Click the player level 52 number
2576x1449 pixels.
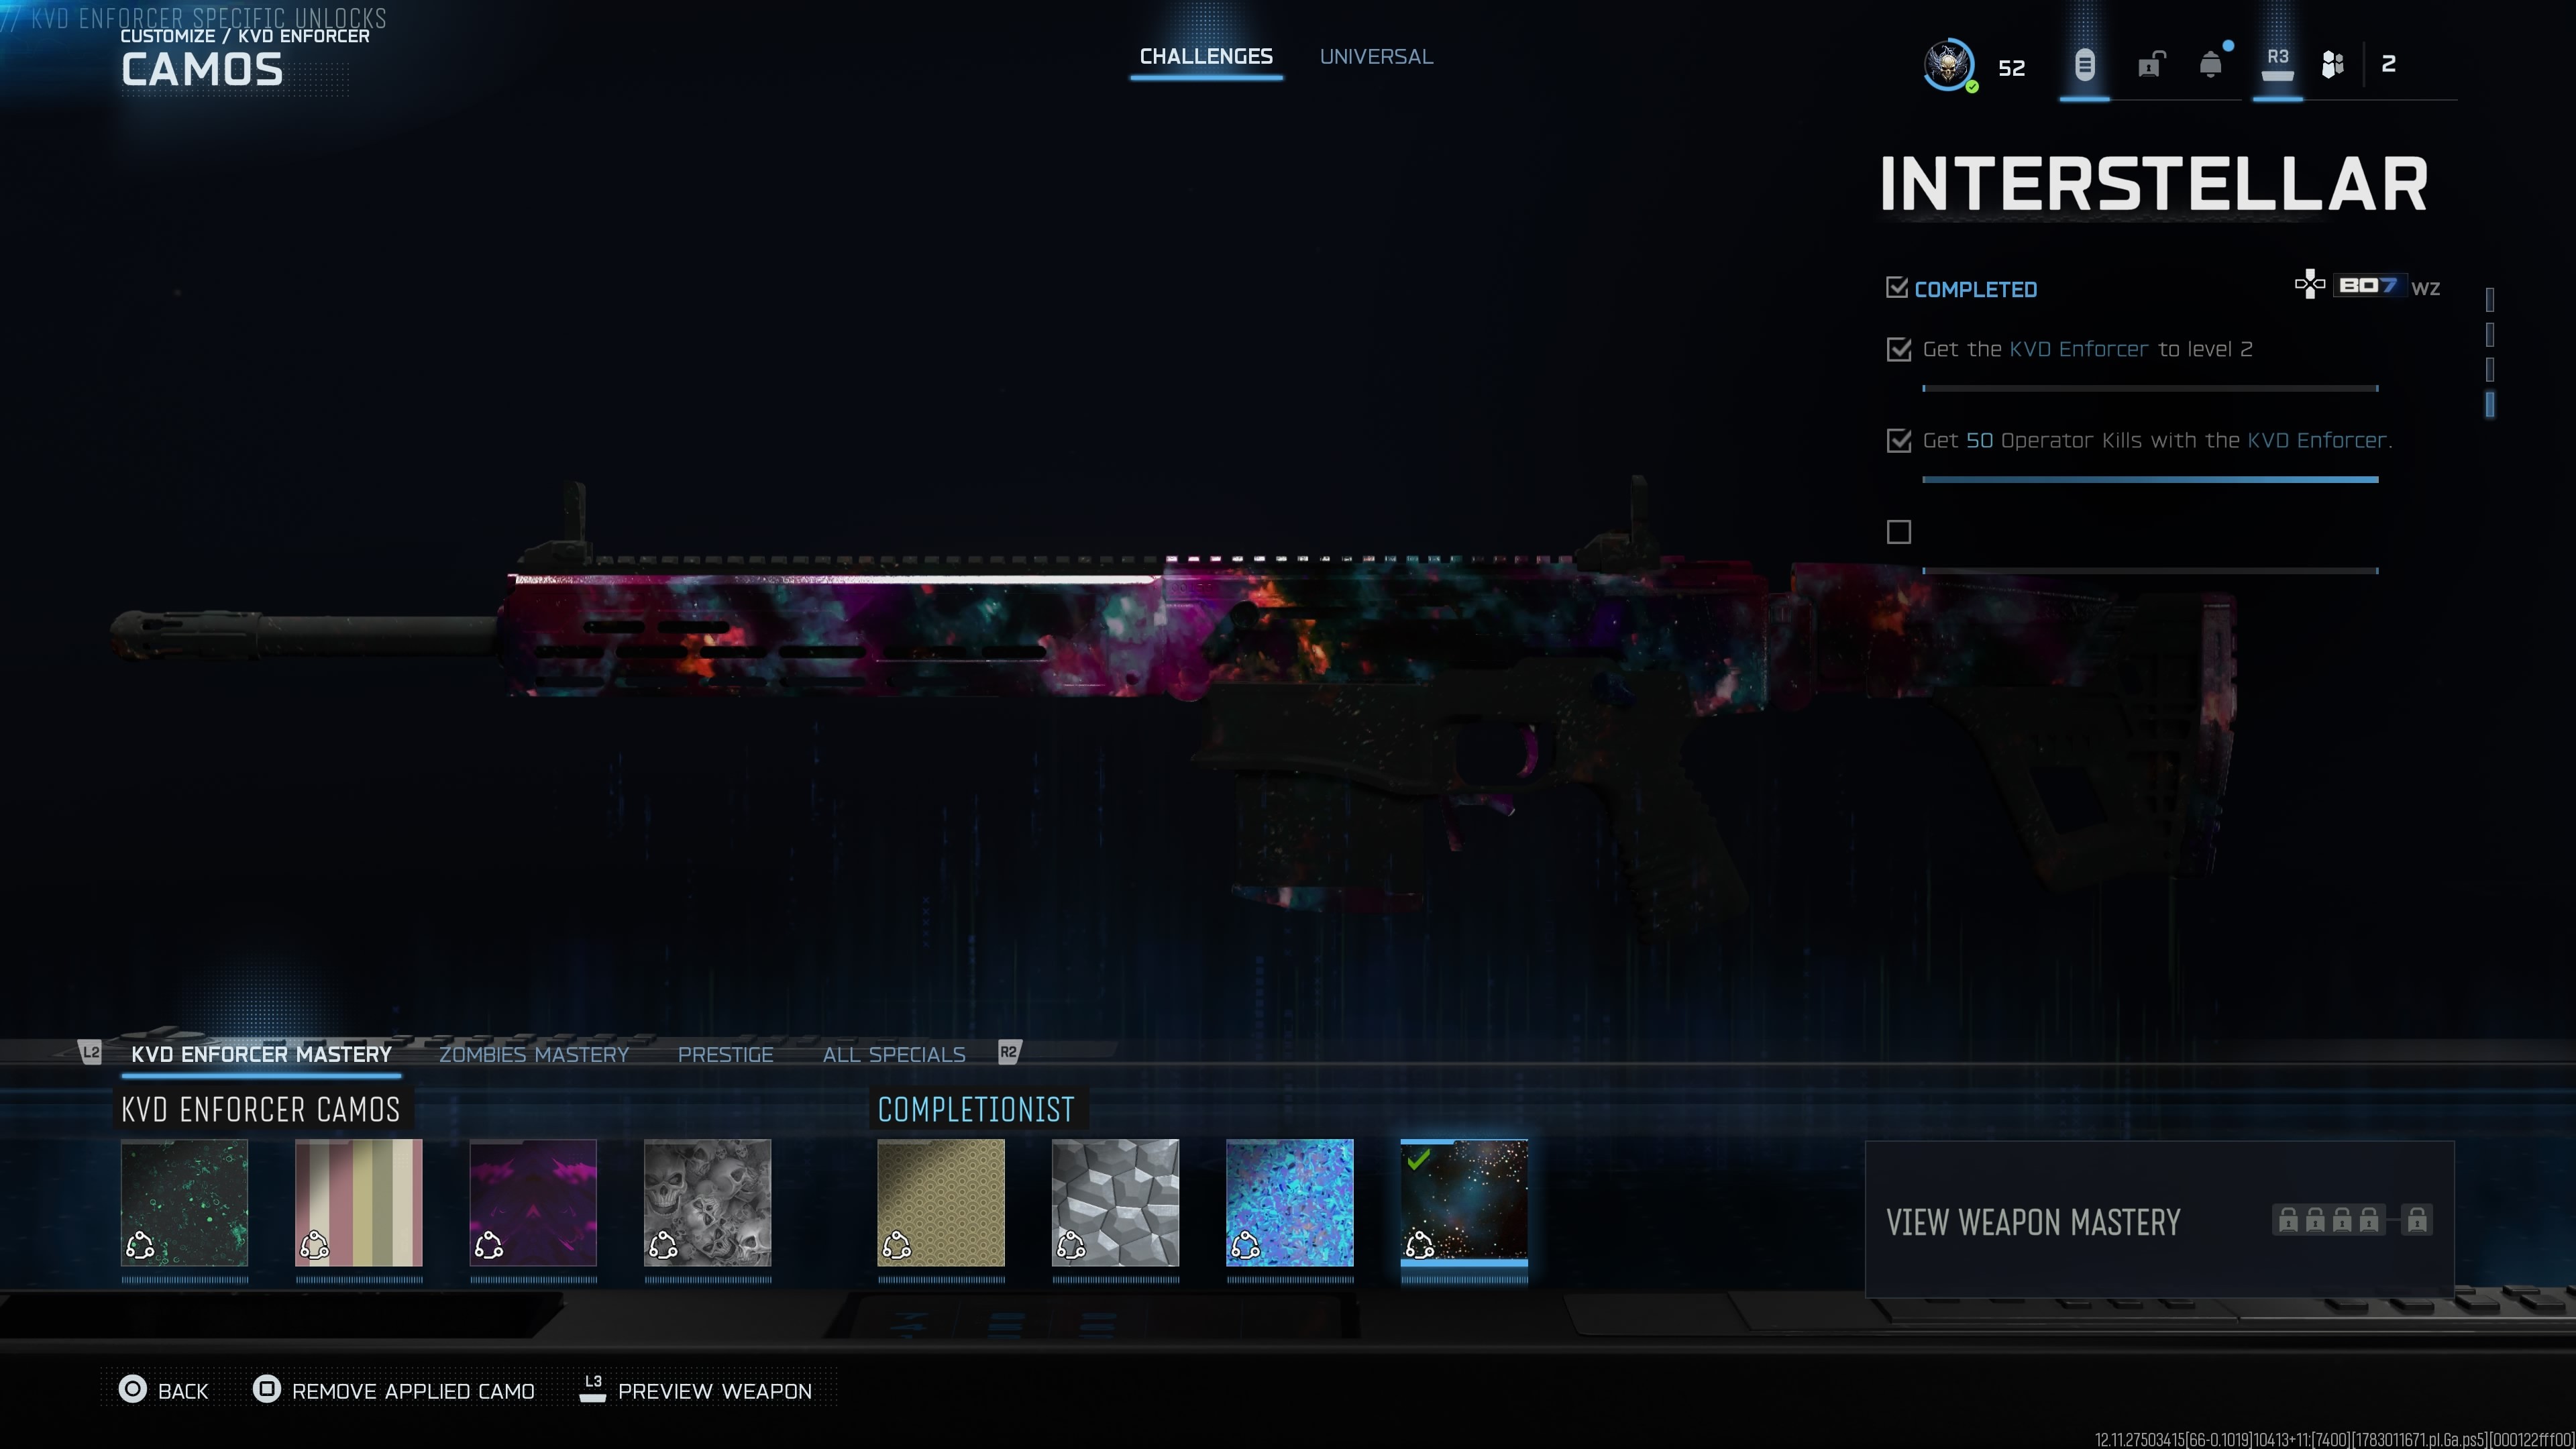point(2011,68)
